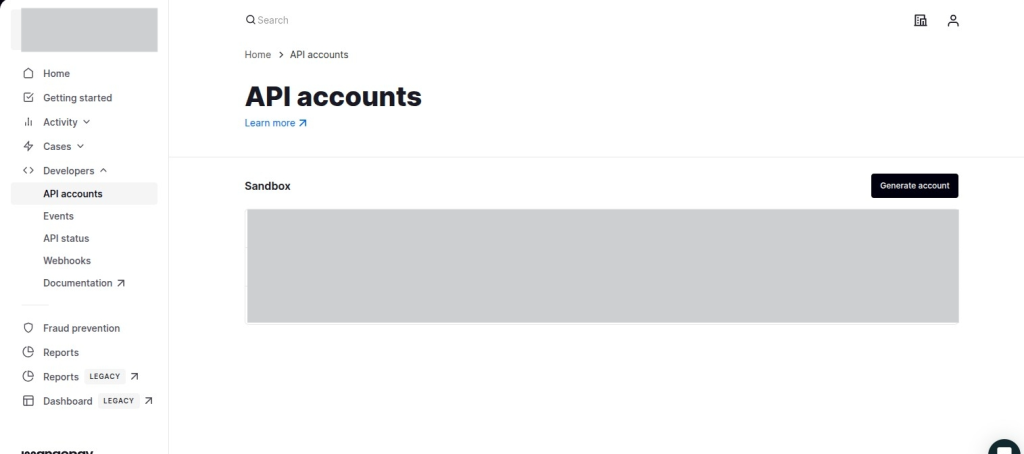Click the Reports pie chart icon

click(28, 352)
